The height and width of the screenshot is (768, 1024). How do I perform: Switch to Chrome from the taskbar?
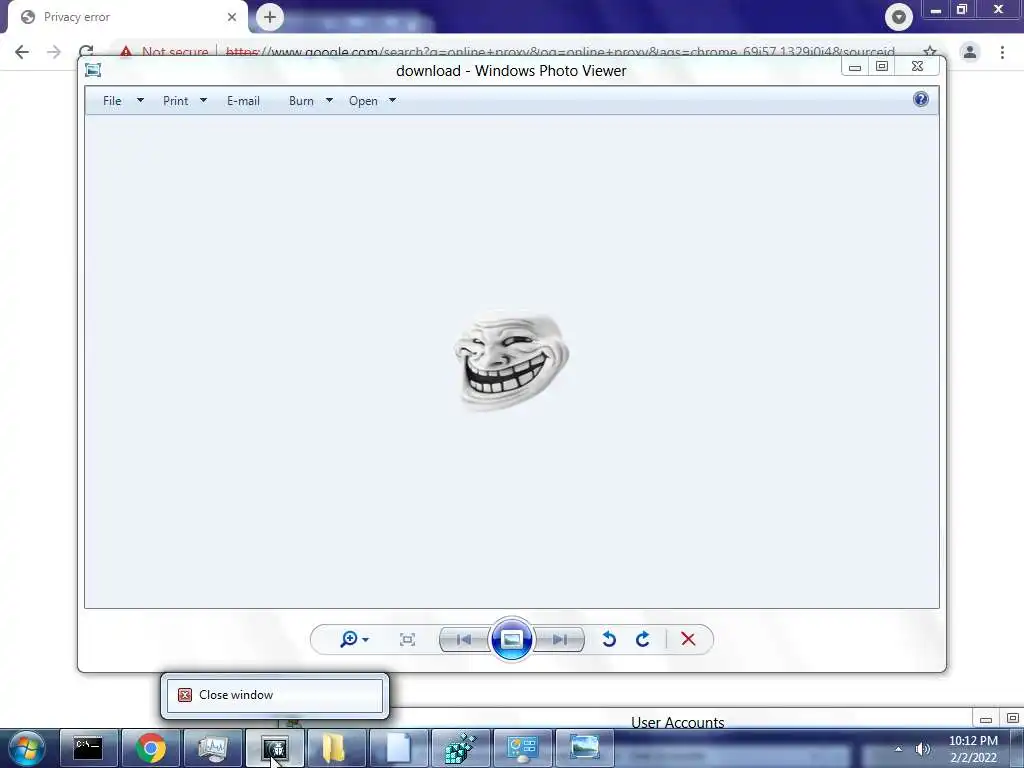(151, 748)
